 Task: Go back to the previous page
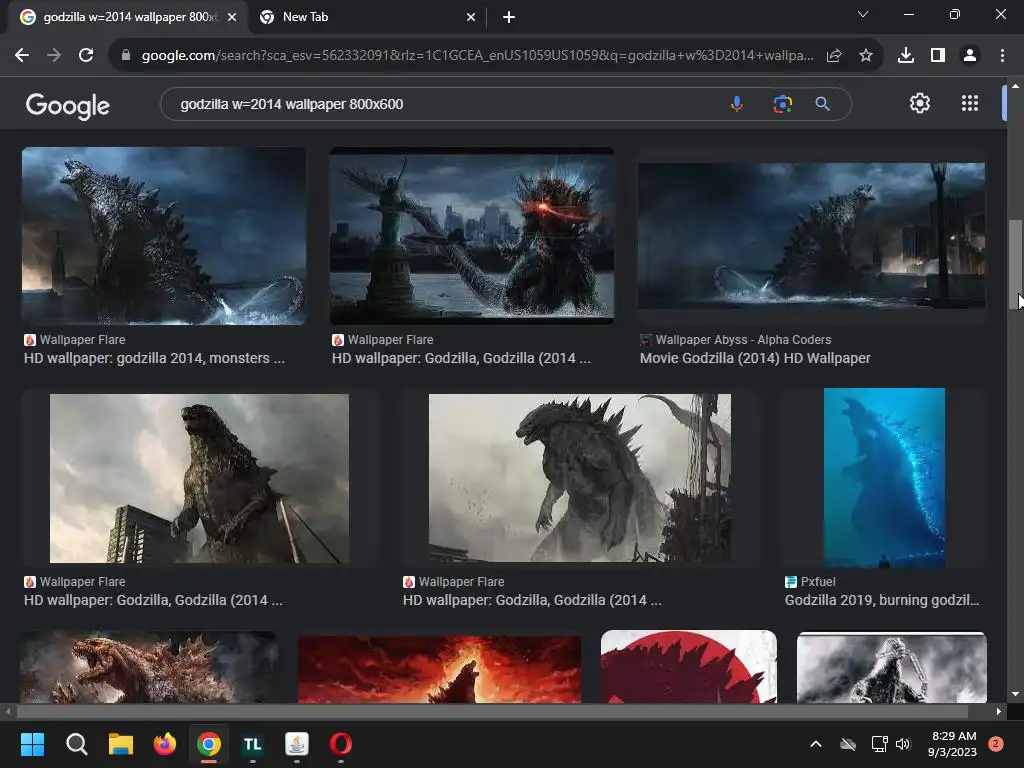pyautogui.click(x=22, y=56)
